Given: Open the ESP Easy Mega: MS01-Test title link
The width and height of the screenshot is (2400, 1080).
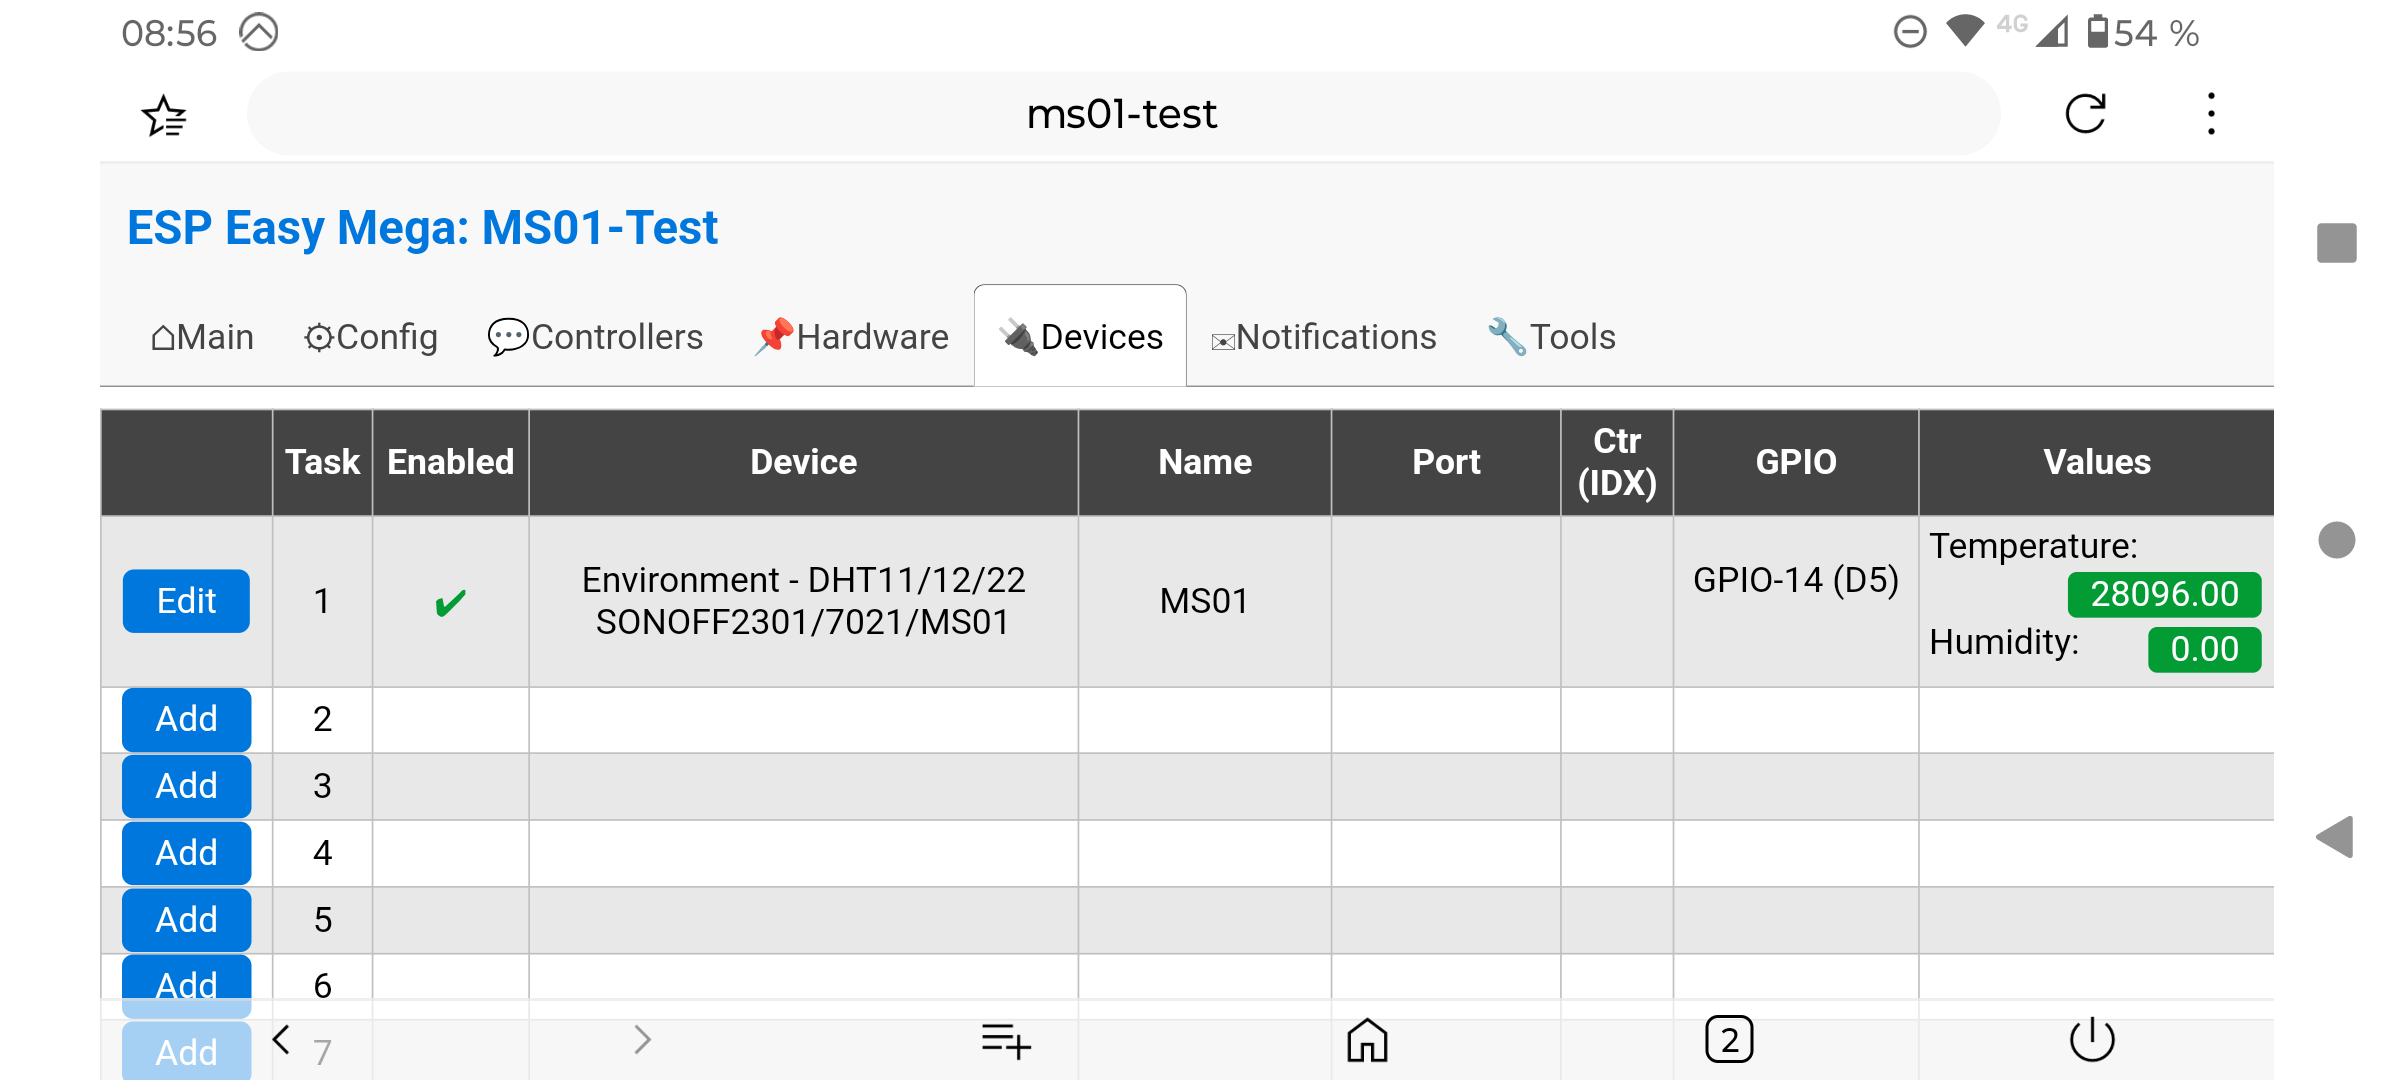Looking at the screenshot, I should click(422, 228).
